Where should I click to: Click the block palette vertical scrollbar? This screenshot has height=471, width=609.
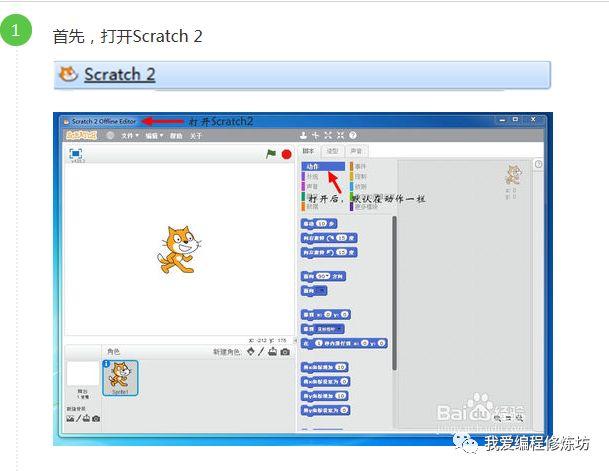(395, 293)
